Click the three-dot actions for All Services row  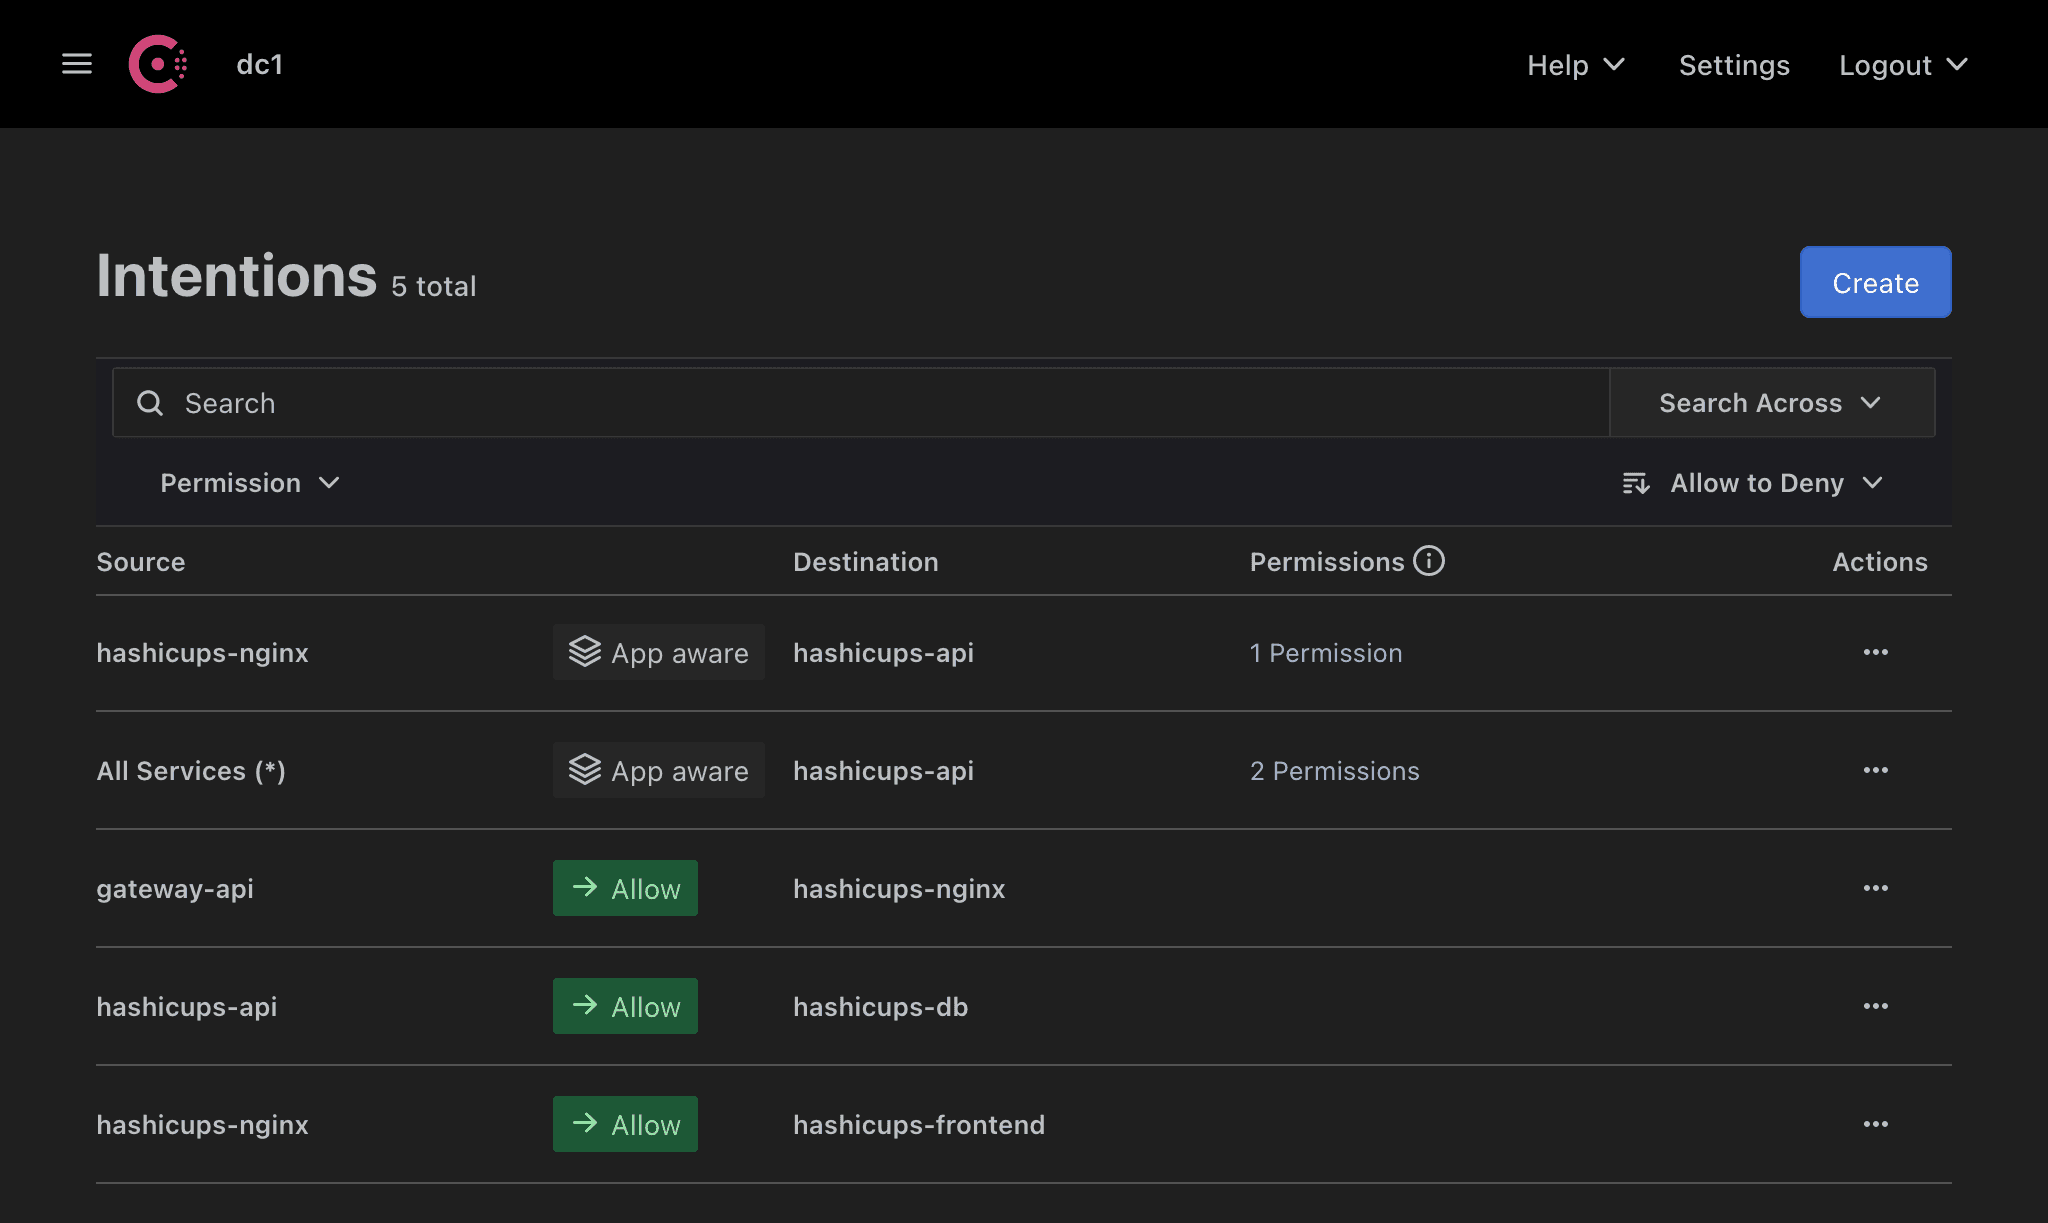[1875, 770]
